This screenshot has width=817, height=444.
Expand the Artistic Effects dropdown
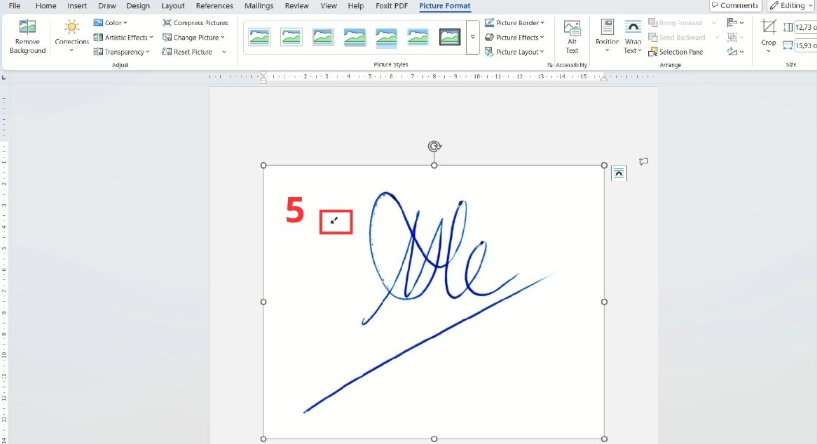click(123, 37)
